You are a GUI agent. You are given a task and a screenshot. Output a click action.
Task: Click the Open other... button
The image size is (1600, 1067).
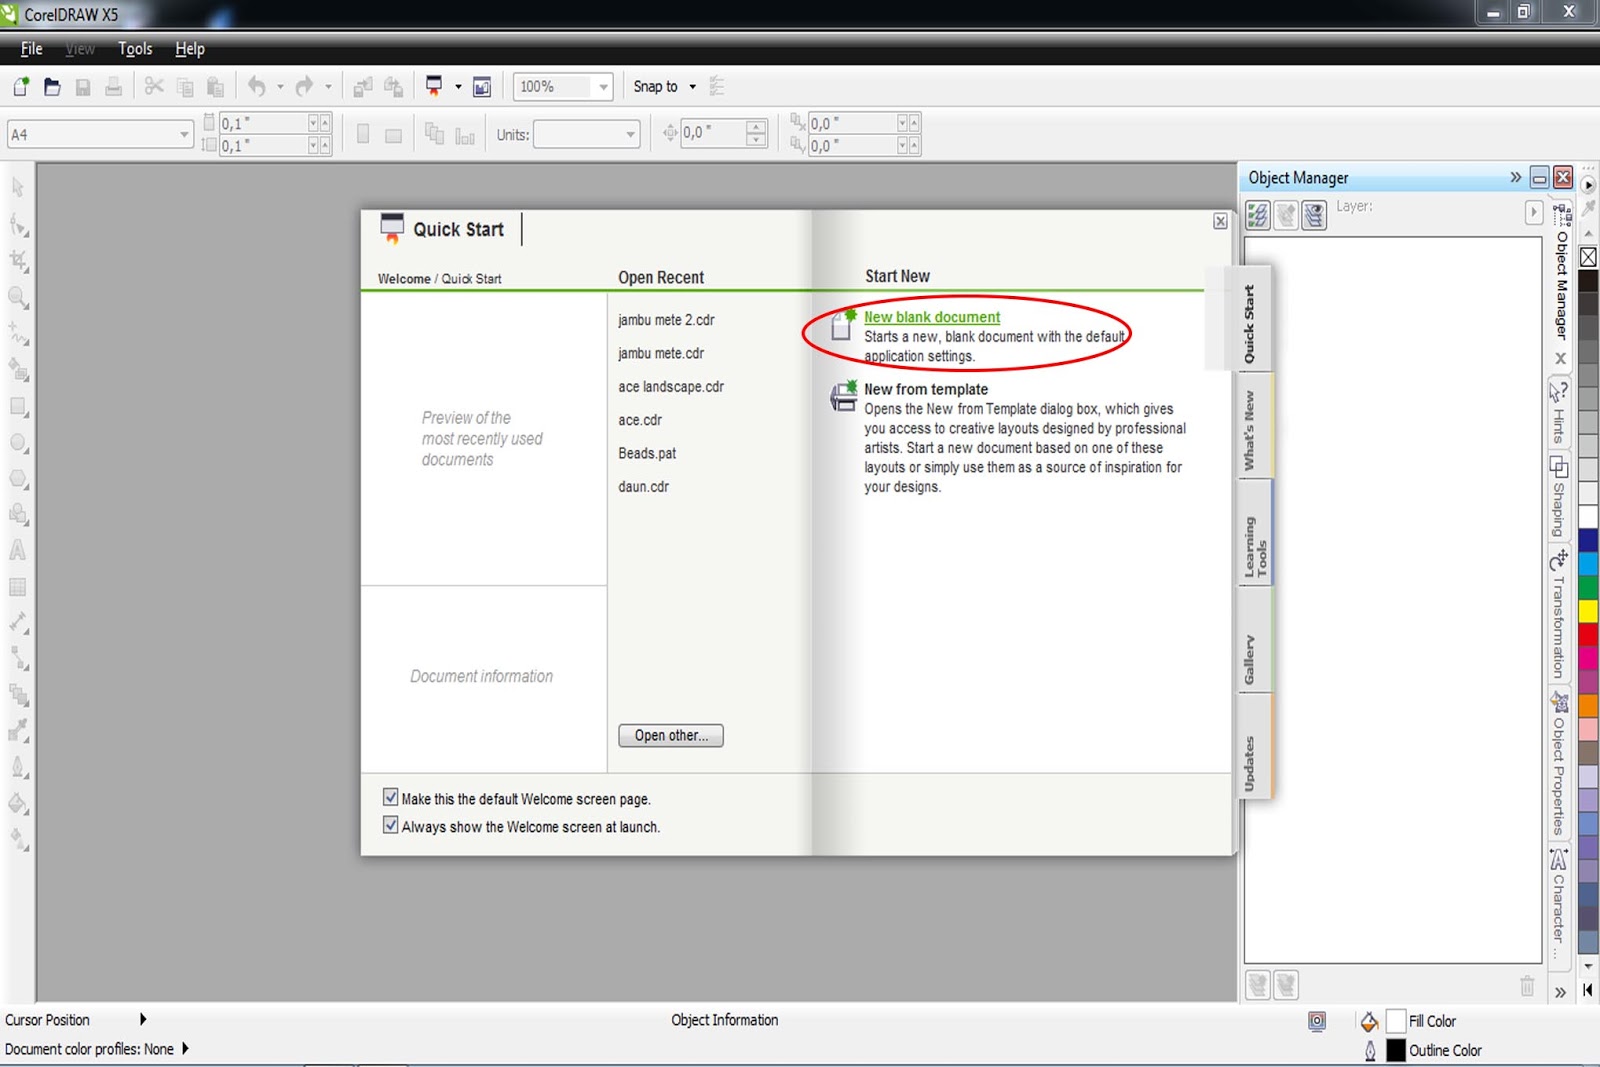pos(671,735)
